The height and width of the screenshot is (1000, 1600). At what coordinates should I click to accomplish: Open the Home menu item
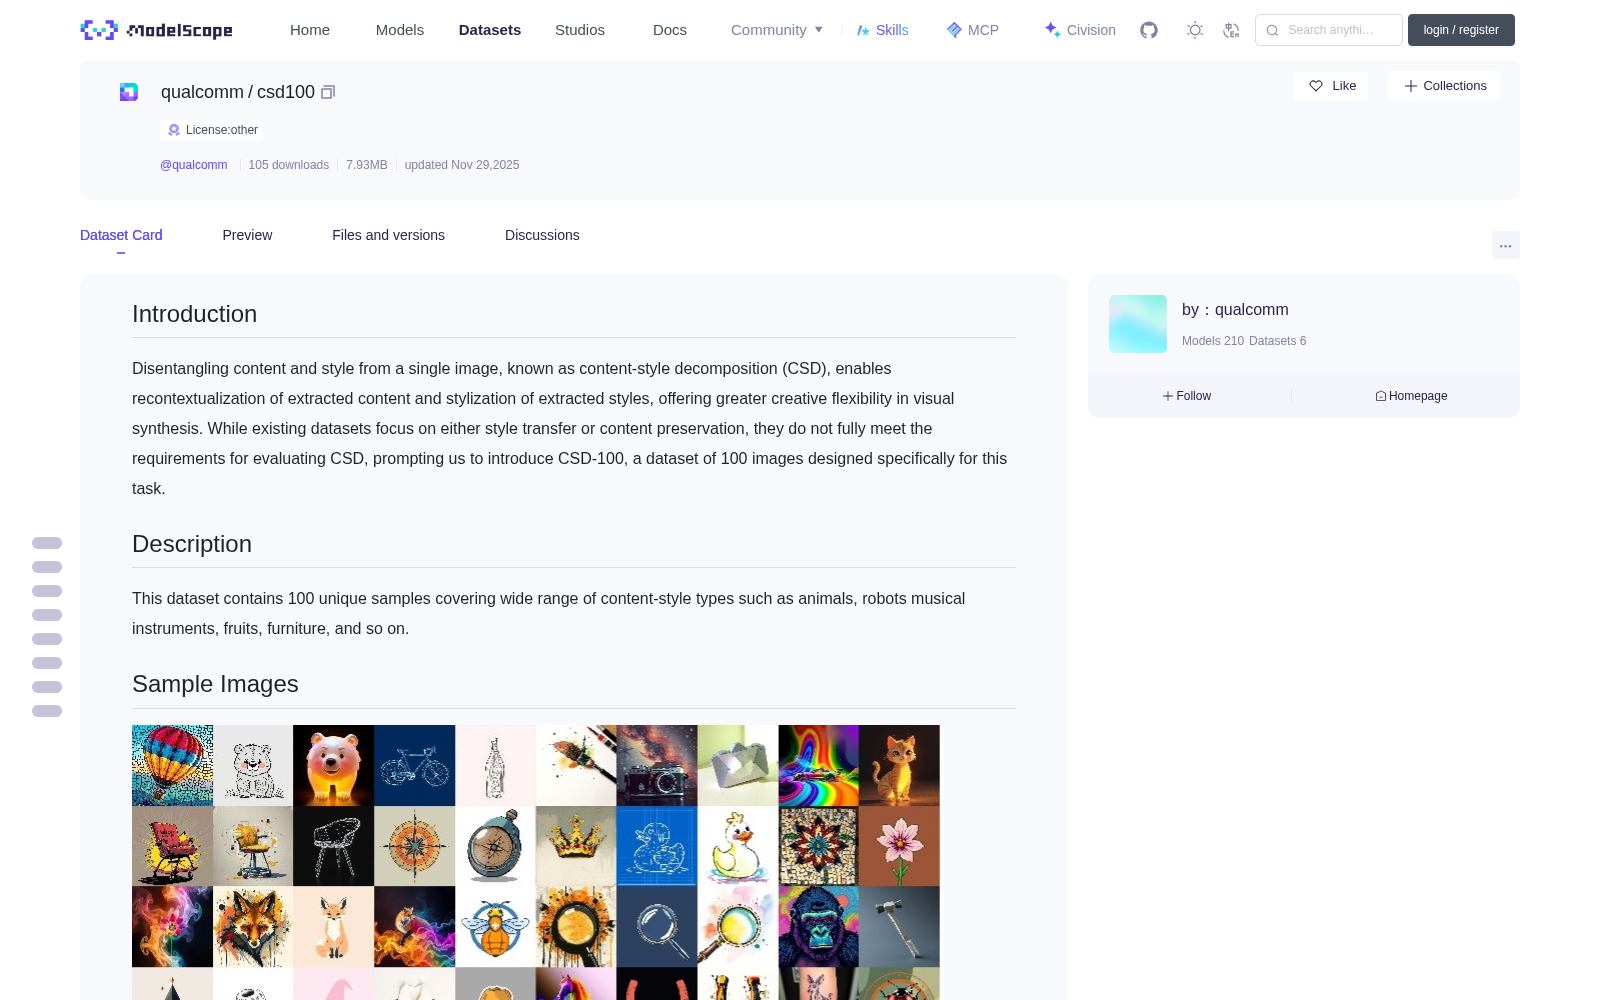[310, 30]
